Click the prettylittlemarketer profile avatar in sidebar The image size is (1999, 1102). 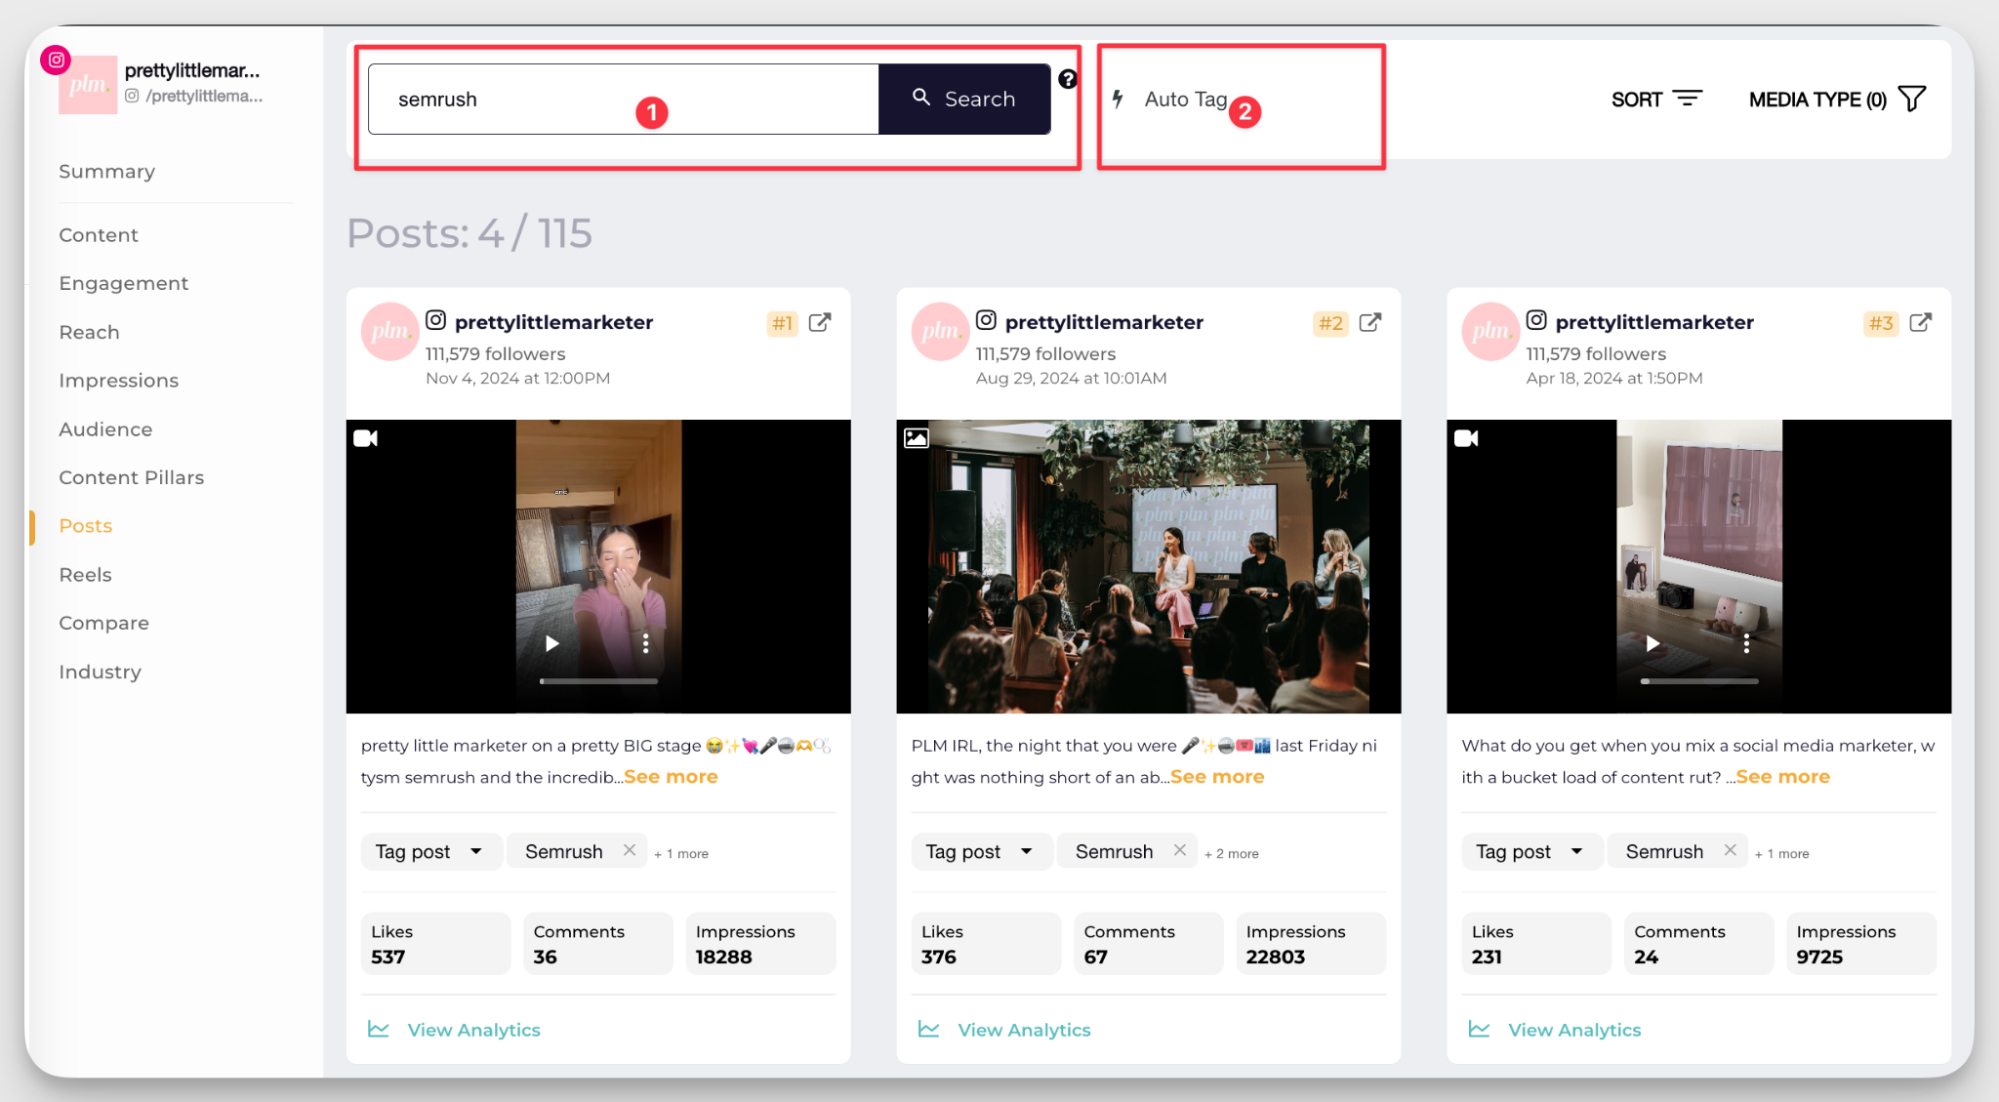click(x=88, y=85)
